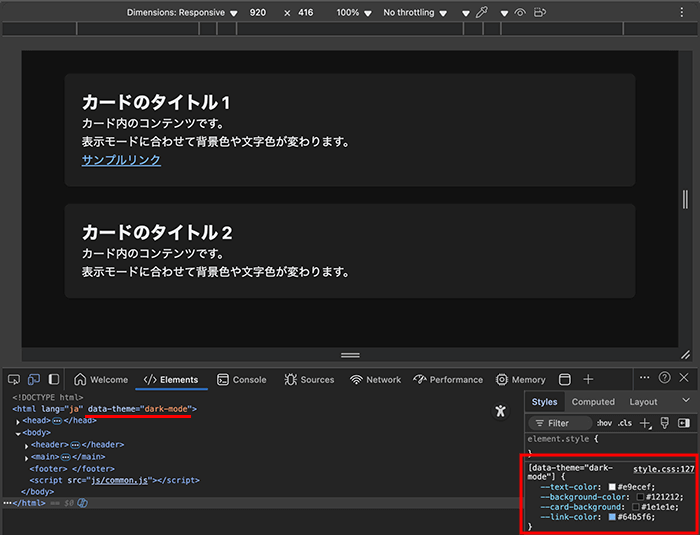Click the paintbrush rendering emulation icon
Viewport: 700px width, 535px height.
(x=665, y=423)
